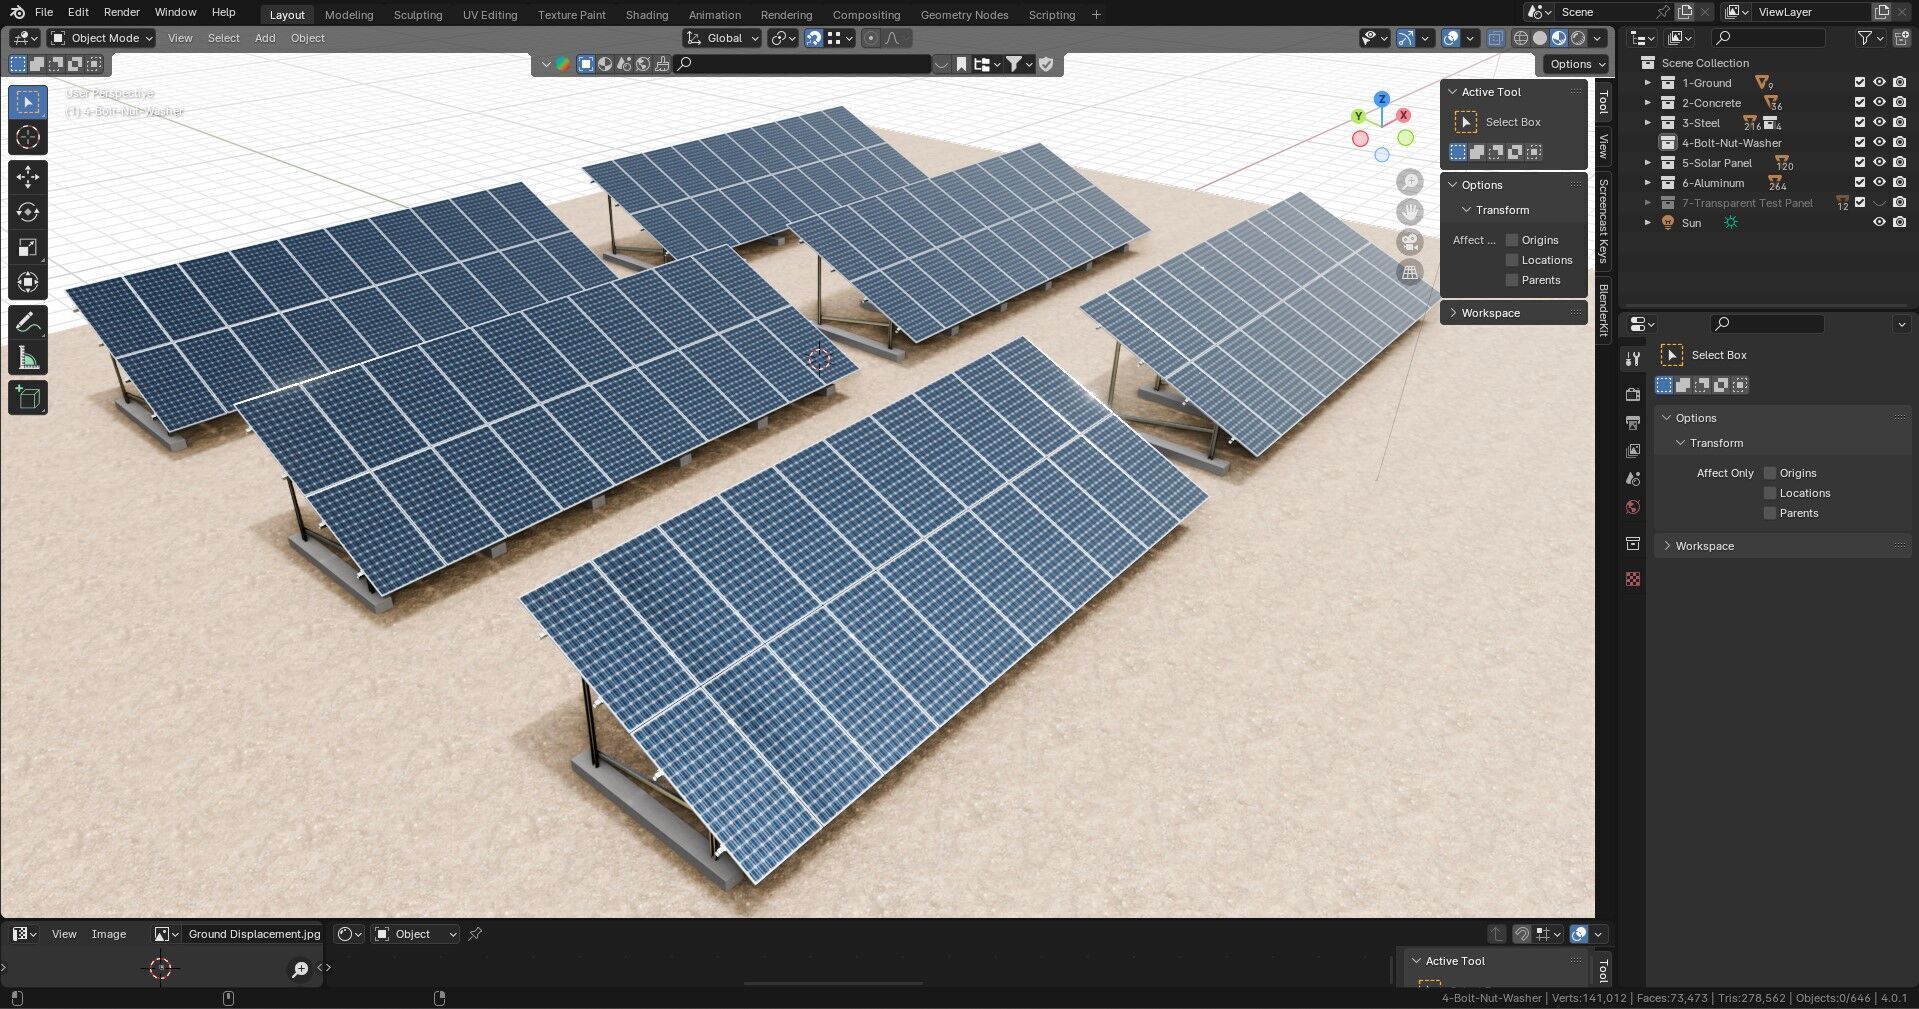
Task: Expand Workspace panel in properties editor
Action: point(1704,546)
